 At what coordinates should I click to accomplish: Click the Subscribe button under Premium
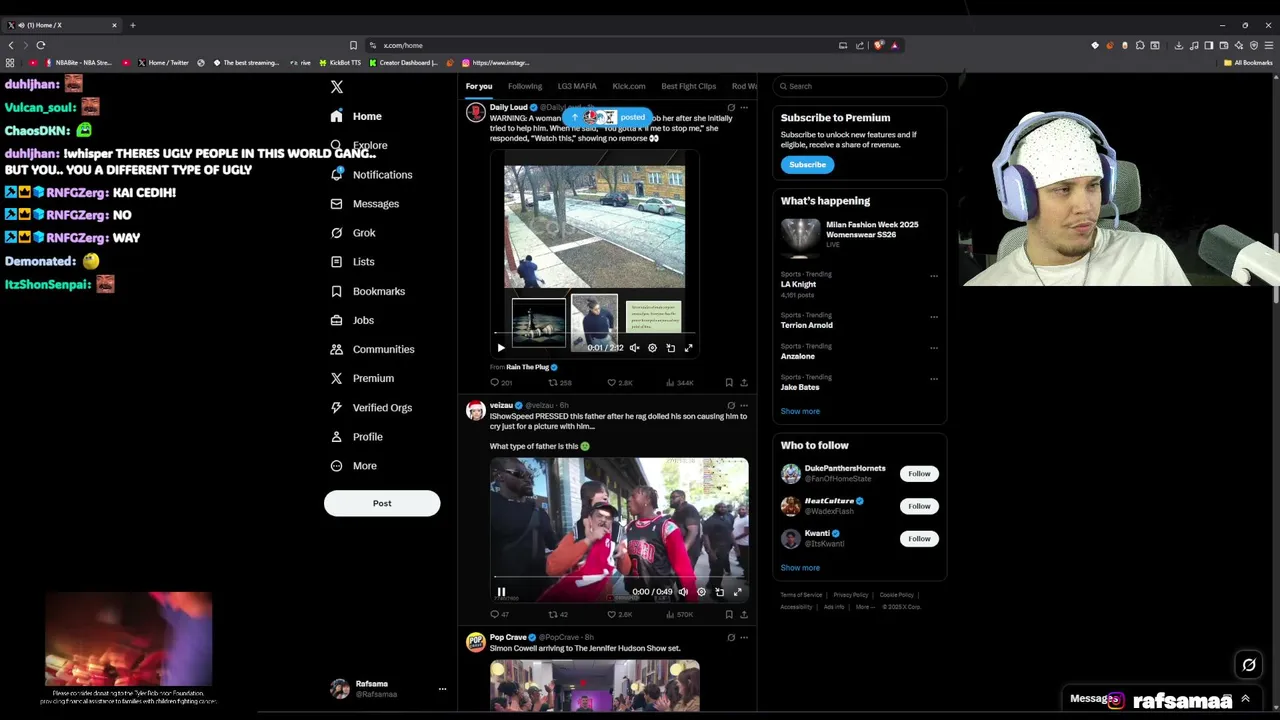pos(807,164)
